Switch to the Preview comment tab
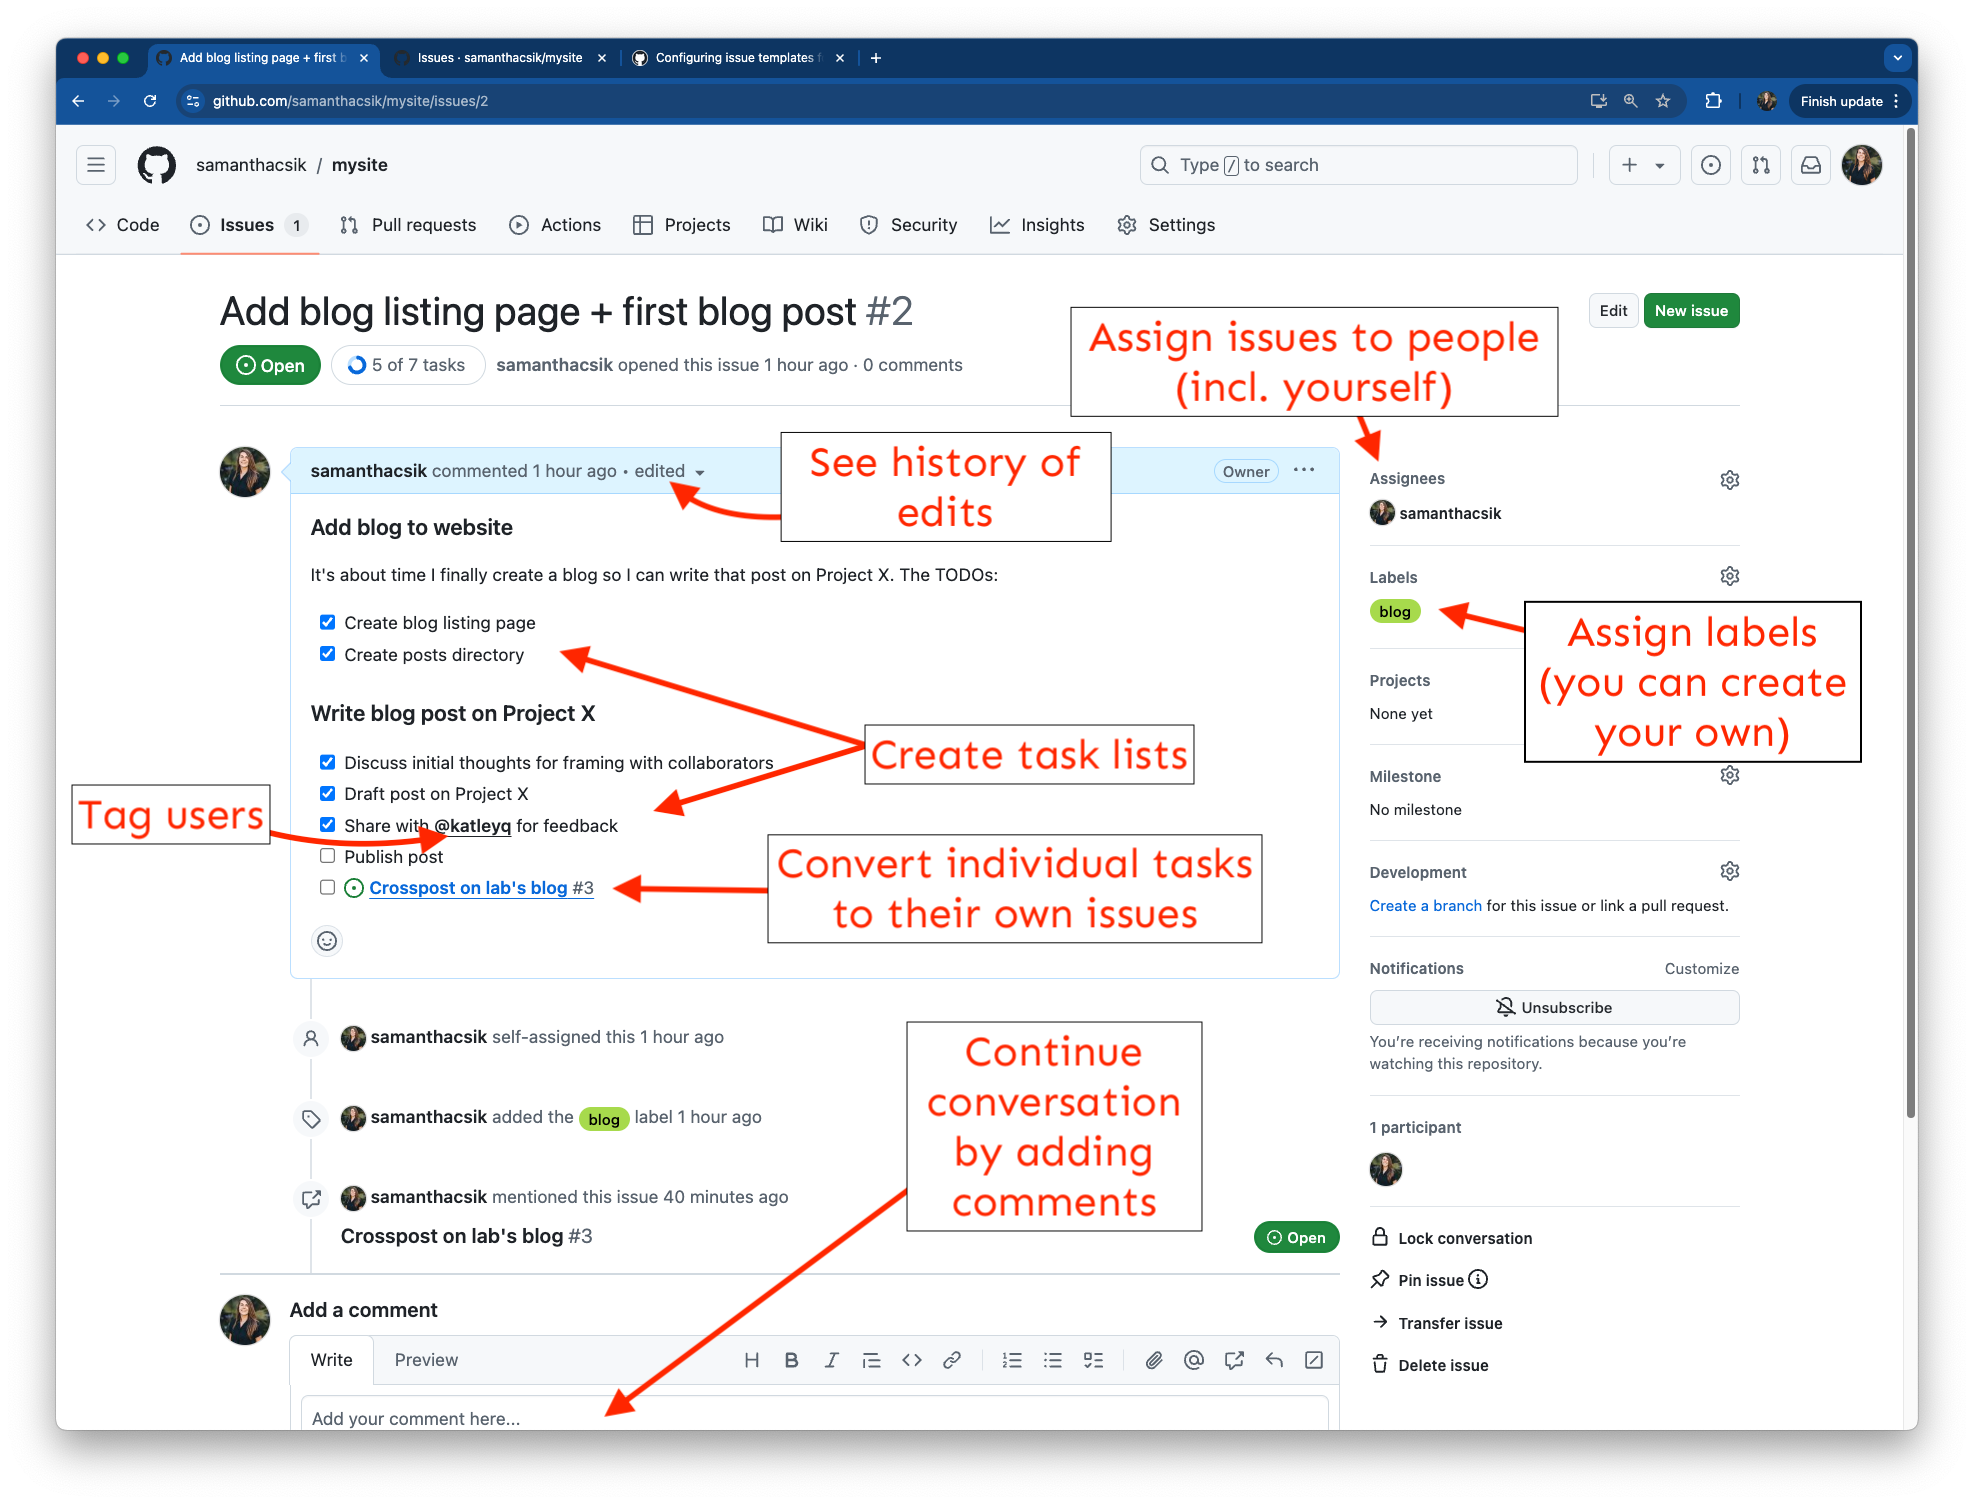The width and height of the screenshot is (1974, 1504). 426,1360
